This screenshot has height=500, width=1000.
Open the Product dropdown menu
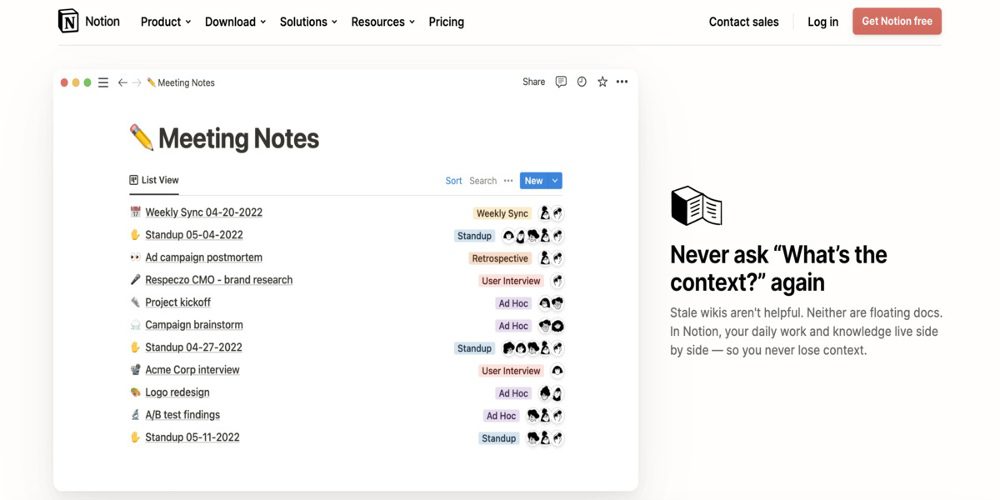point(166,22)
